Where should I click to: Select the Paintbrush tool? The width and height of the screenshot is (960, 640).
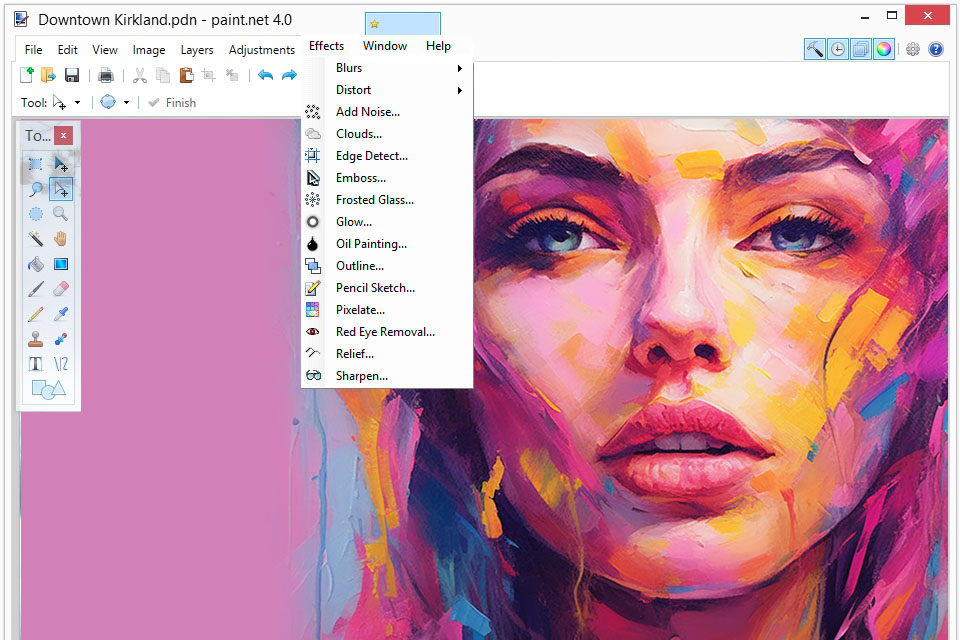[x=36, y=289]
